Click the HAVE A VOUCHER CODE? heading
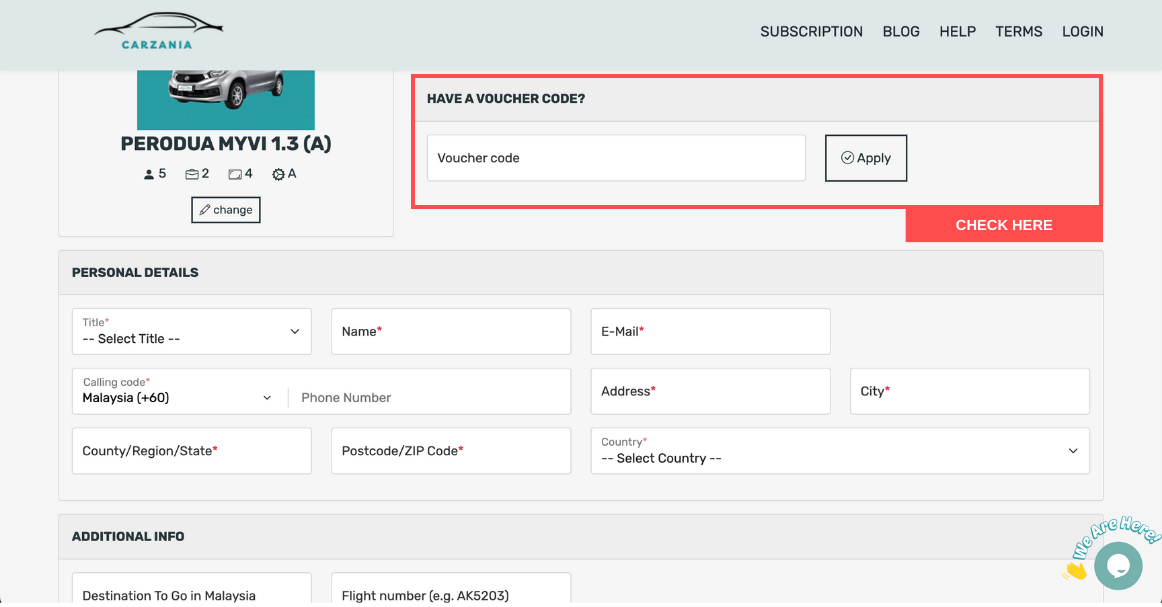Viewport: 1162px width, 607px height. pos(505,99)
